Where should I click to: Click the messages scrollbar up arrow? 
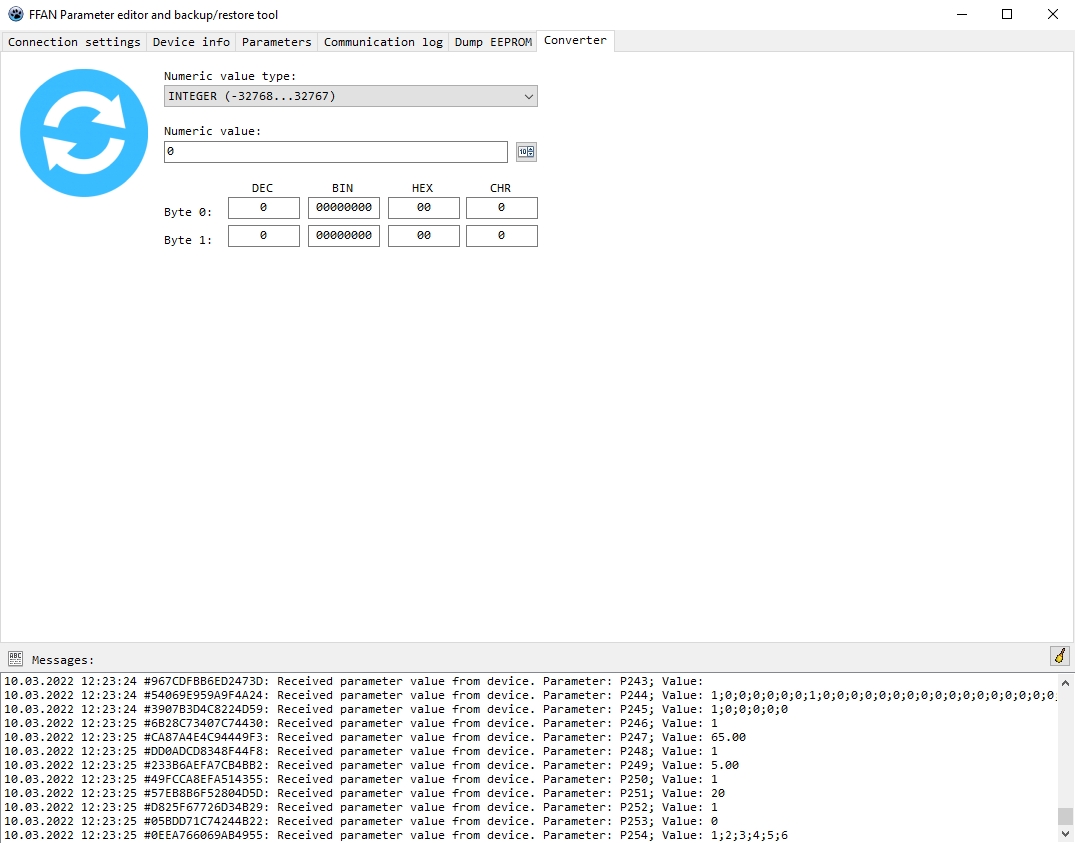[1065, 683]
